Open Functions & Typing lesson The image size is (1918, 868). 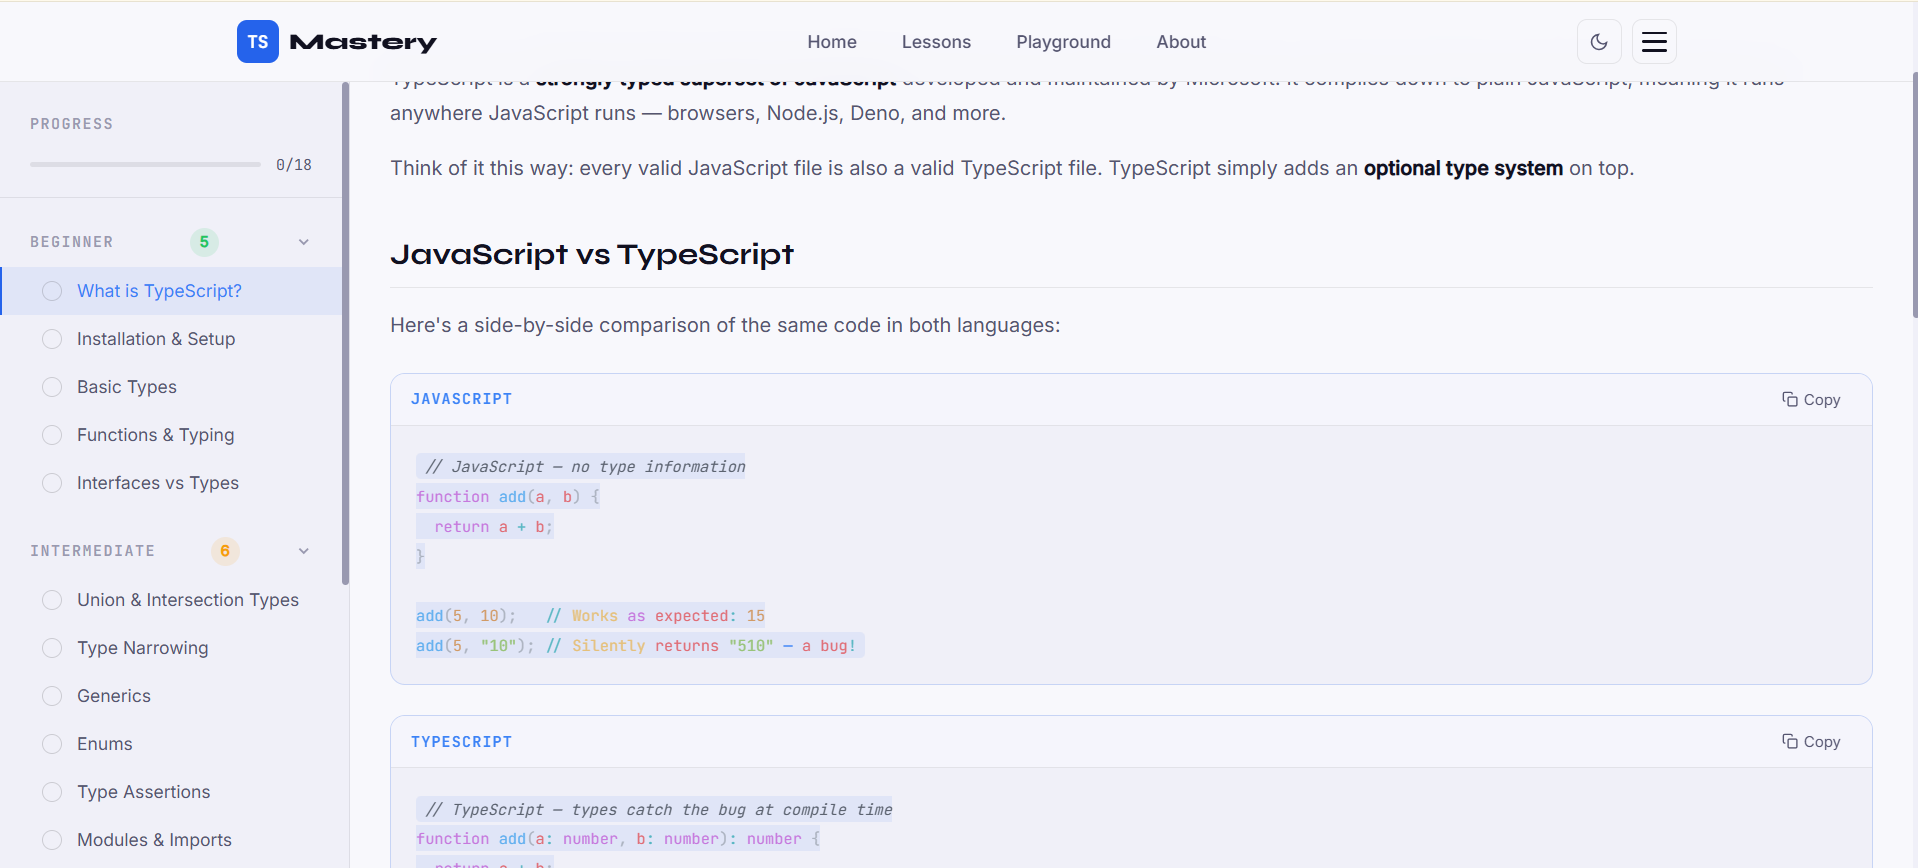coord(156,435)
